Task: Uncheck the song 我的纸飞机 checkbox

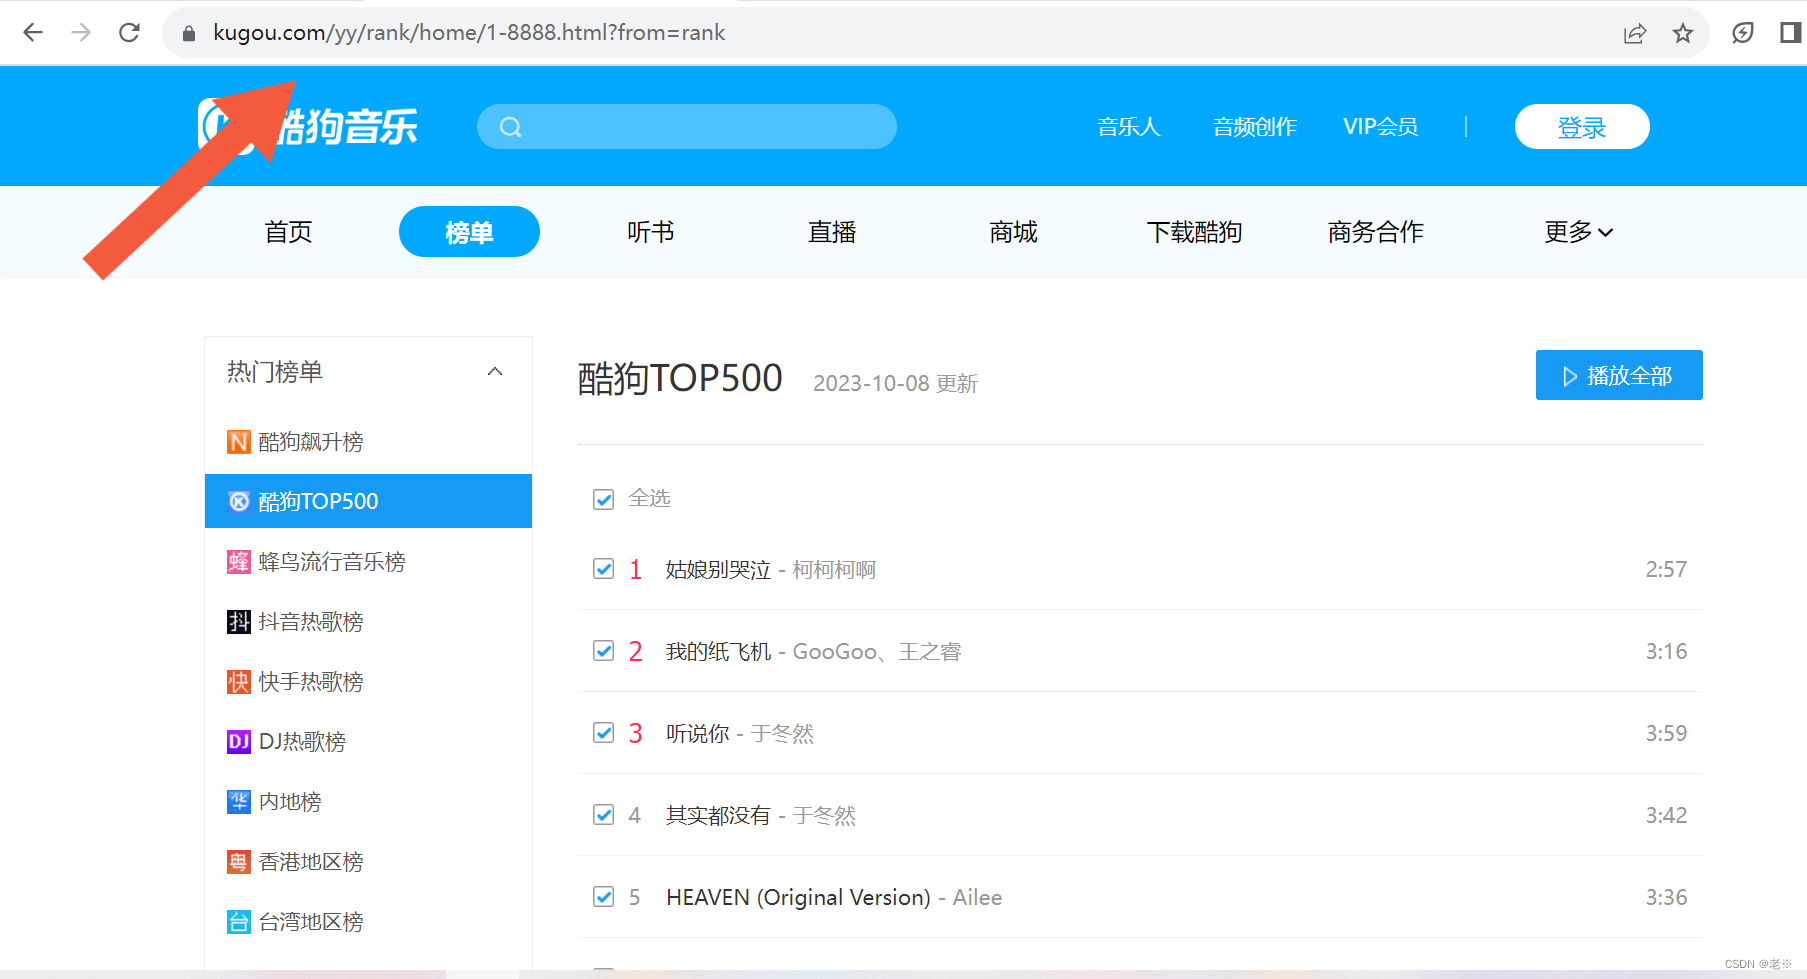Action: click(x=603, y=651)
